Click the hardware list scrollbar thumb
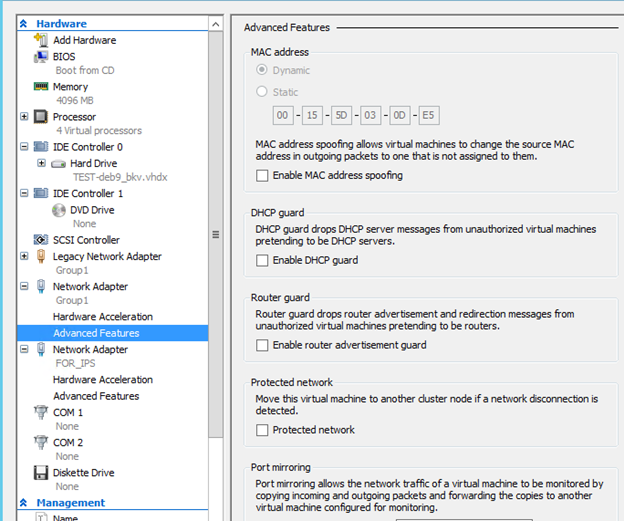 point(215,234)
